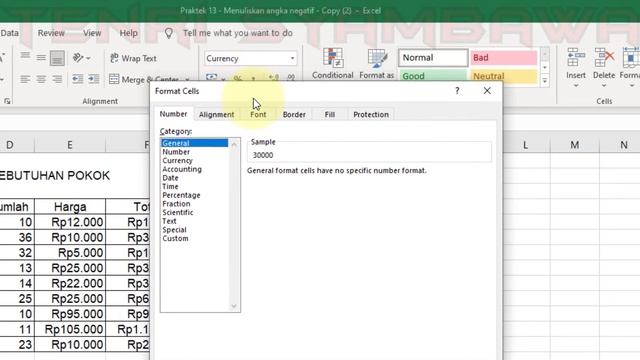
Task: Click the Format Cells help question mark
Action: [457, 91]
